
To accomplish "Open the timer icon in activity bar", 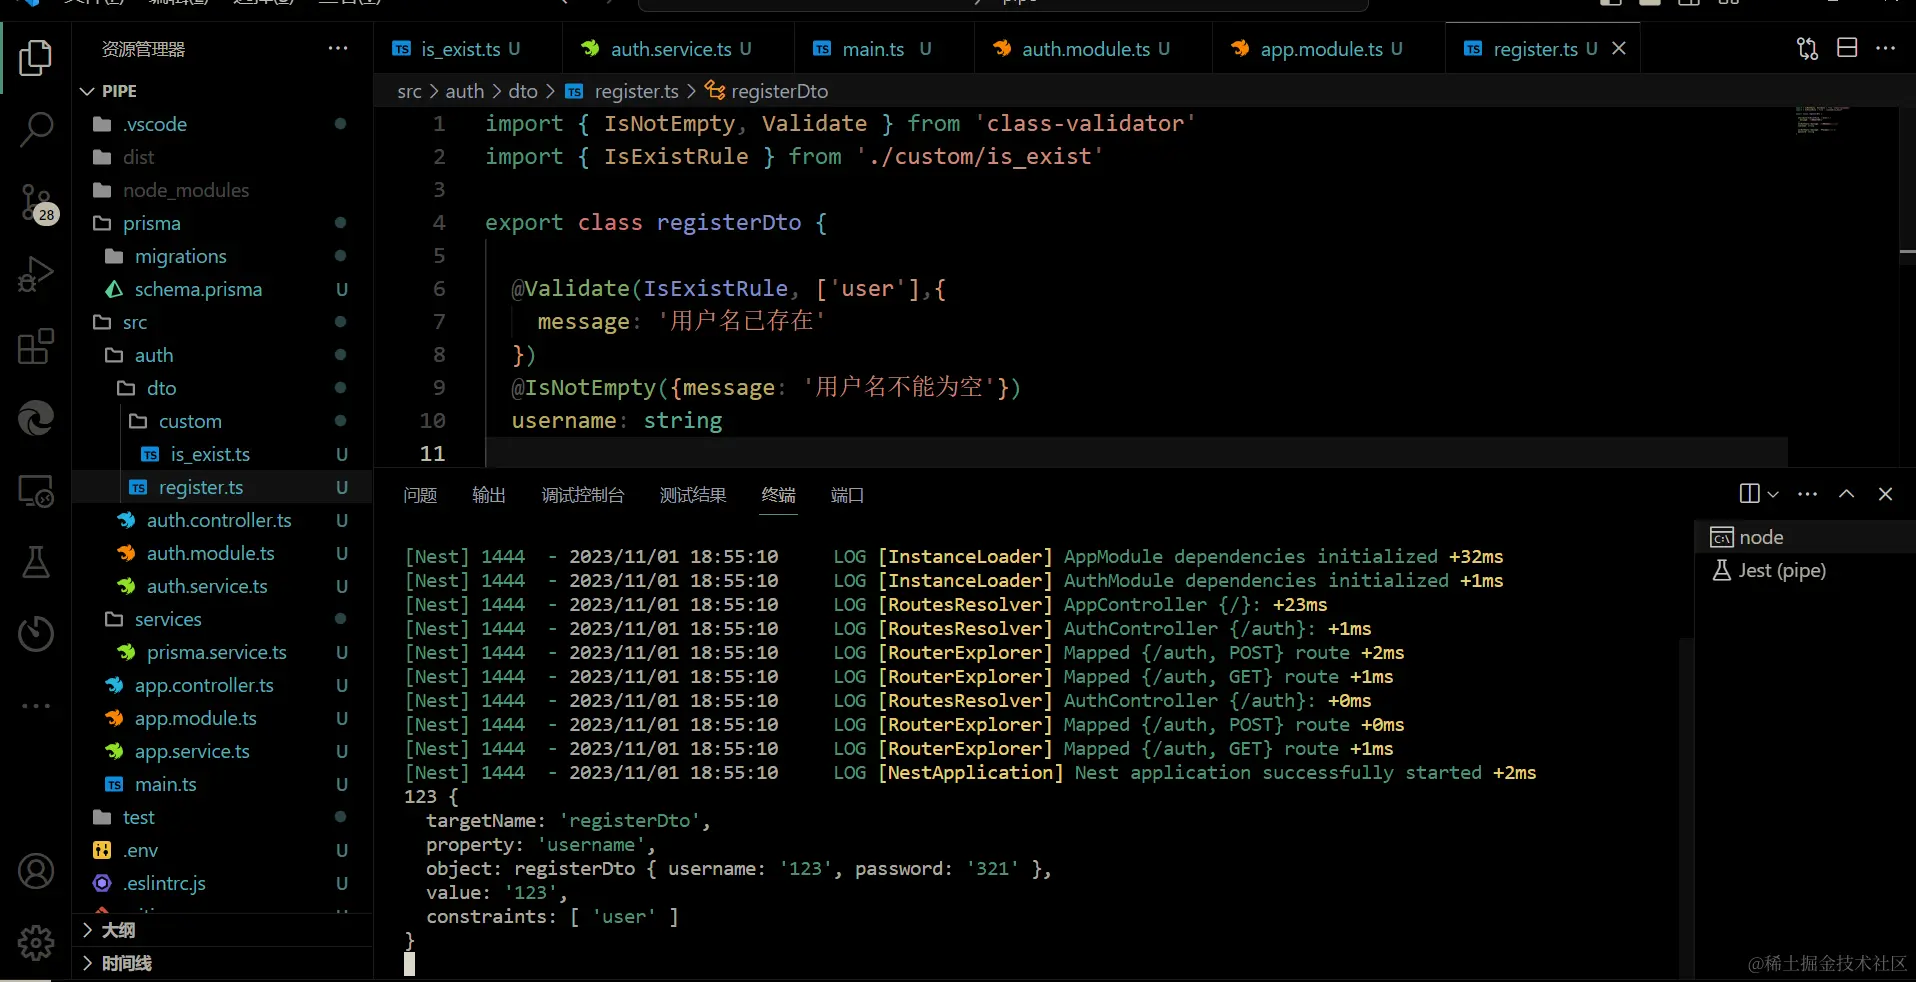I will click(36, 633).
